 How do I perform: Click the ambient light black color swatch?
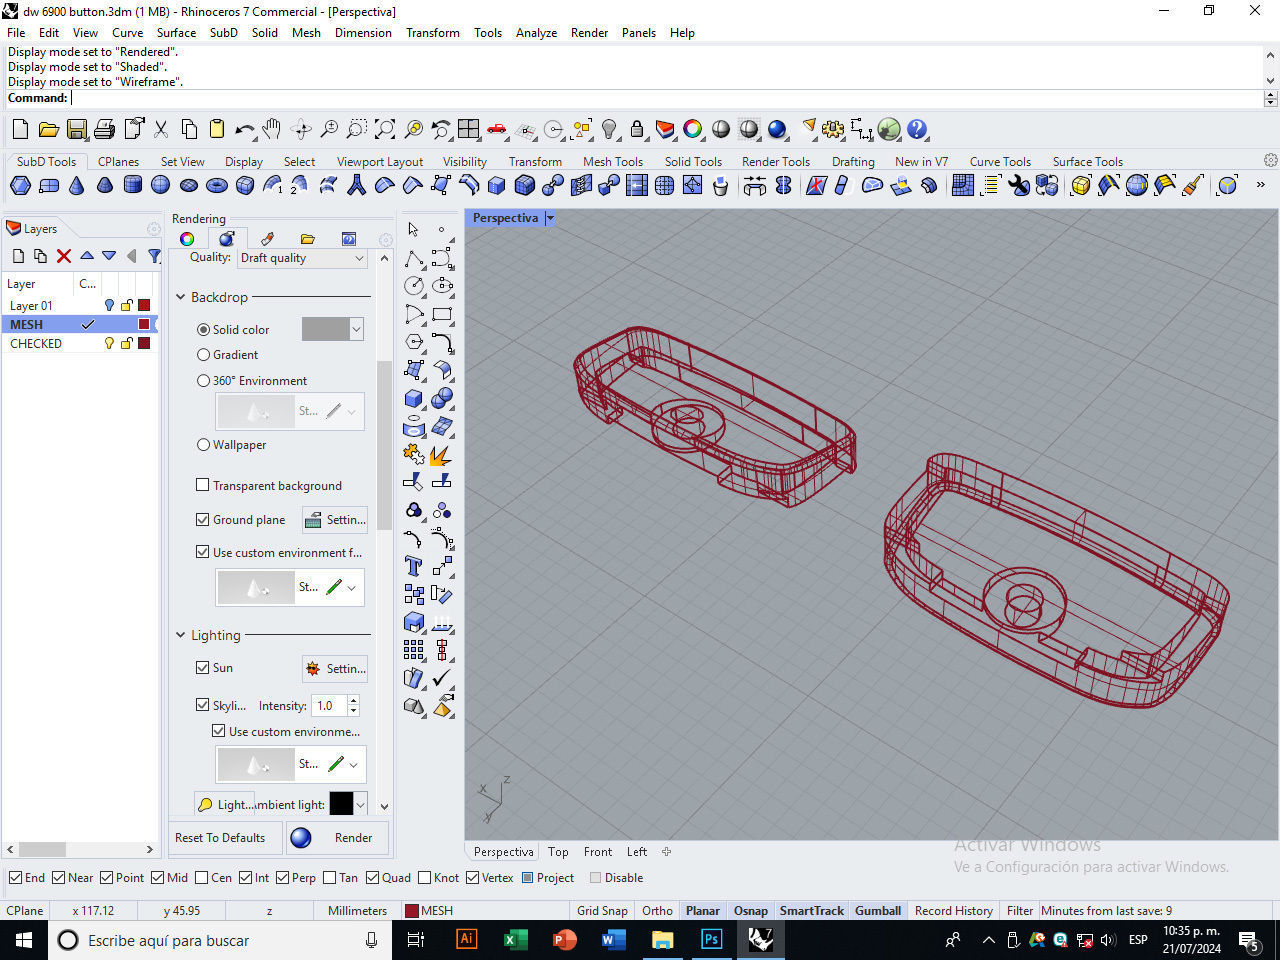tap(341, 804)
